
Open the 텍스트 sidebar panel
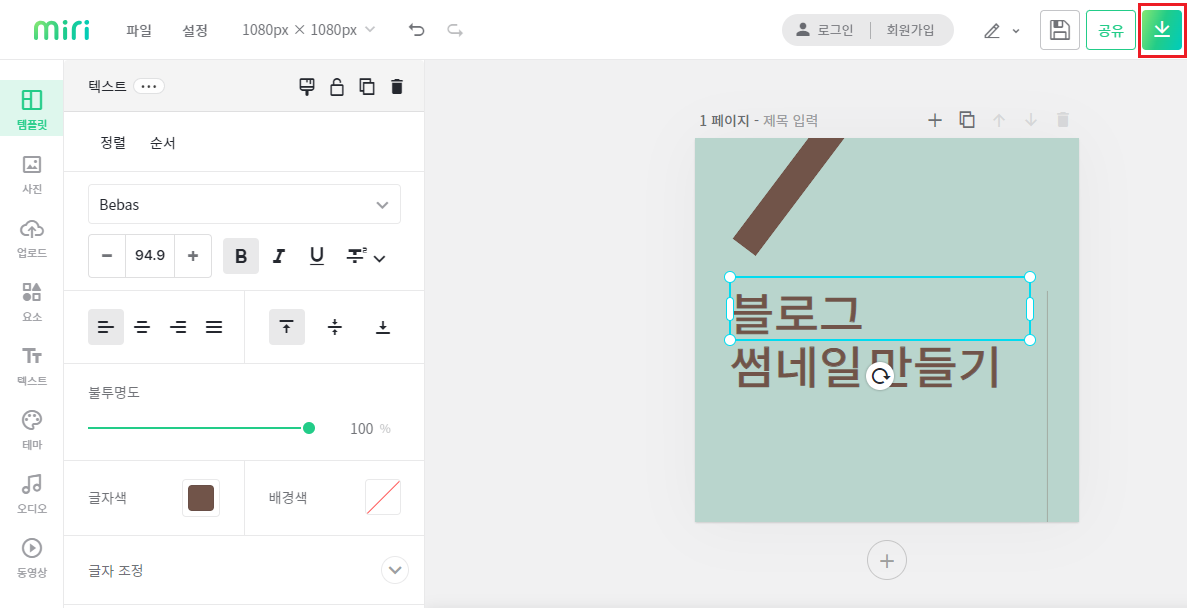[x=32, y=366]
